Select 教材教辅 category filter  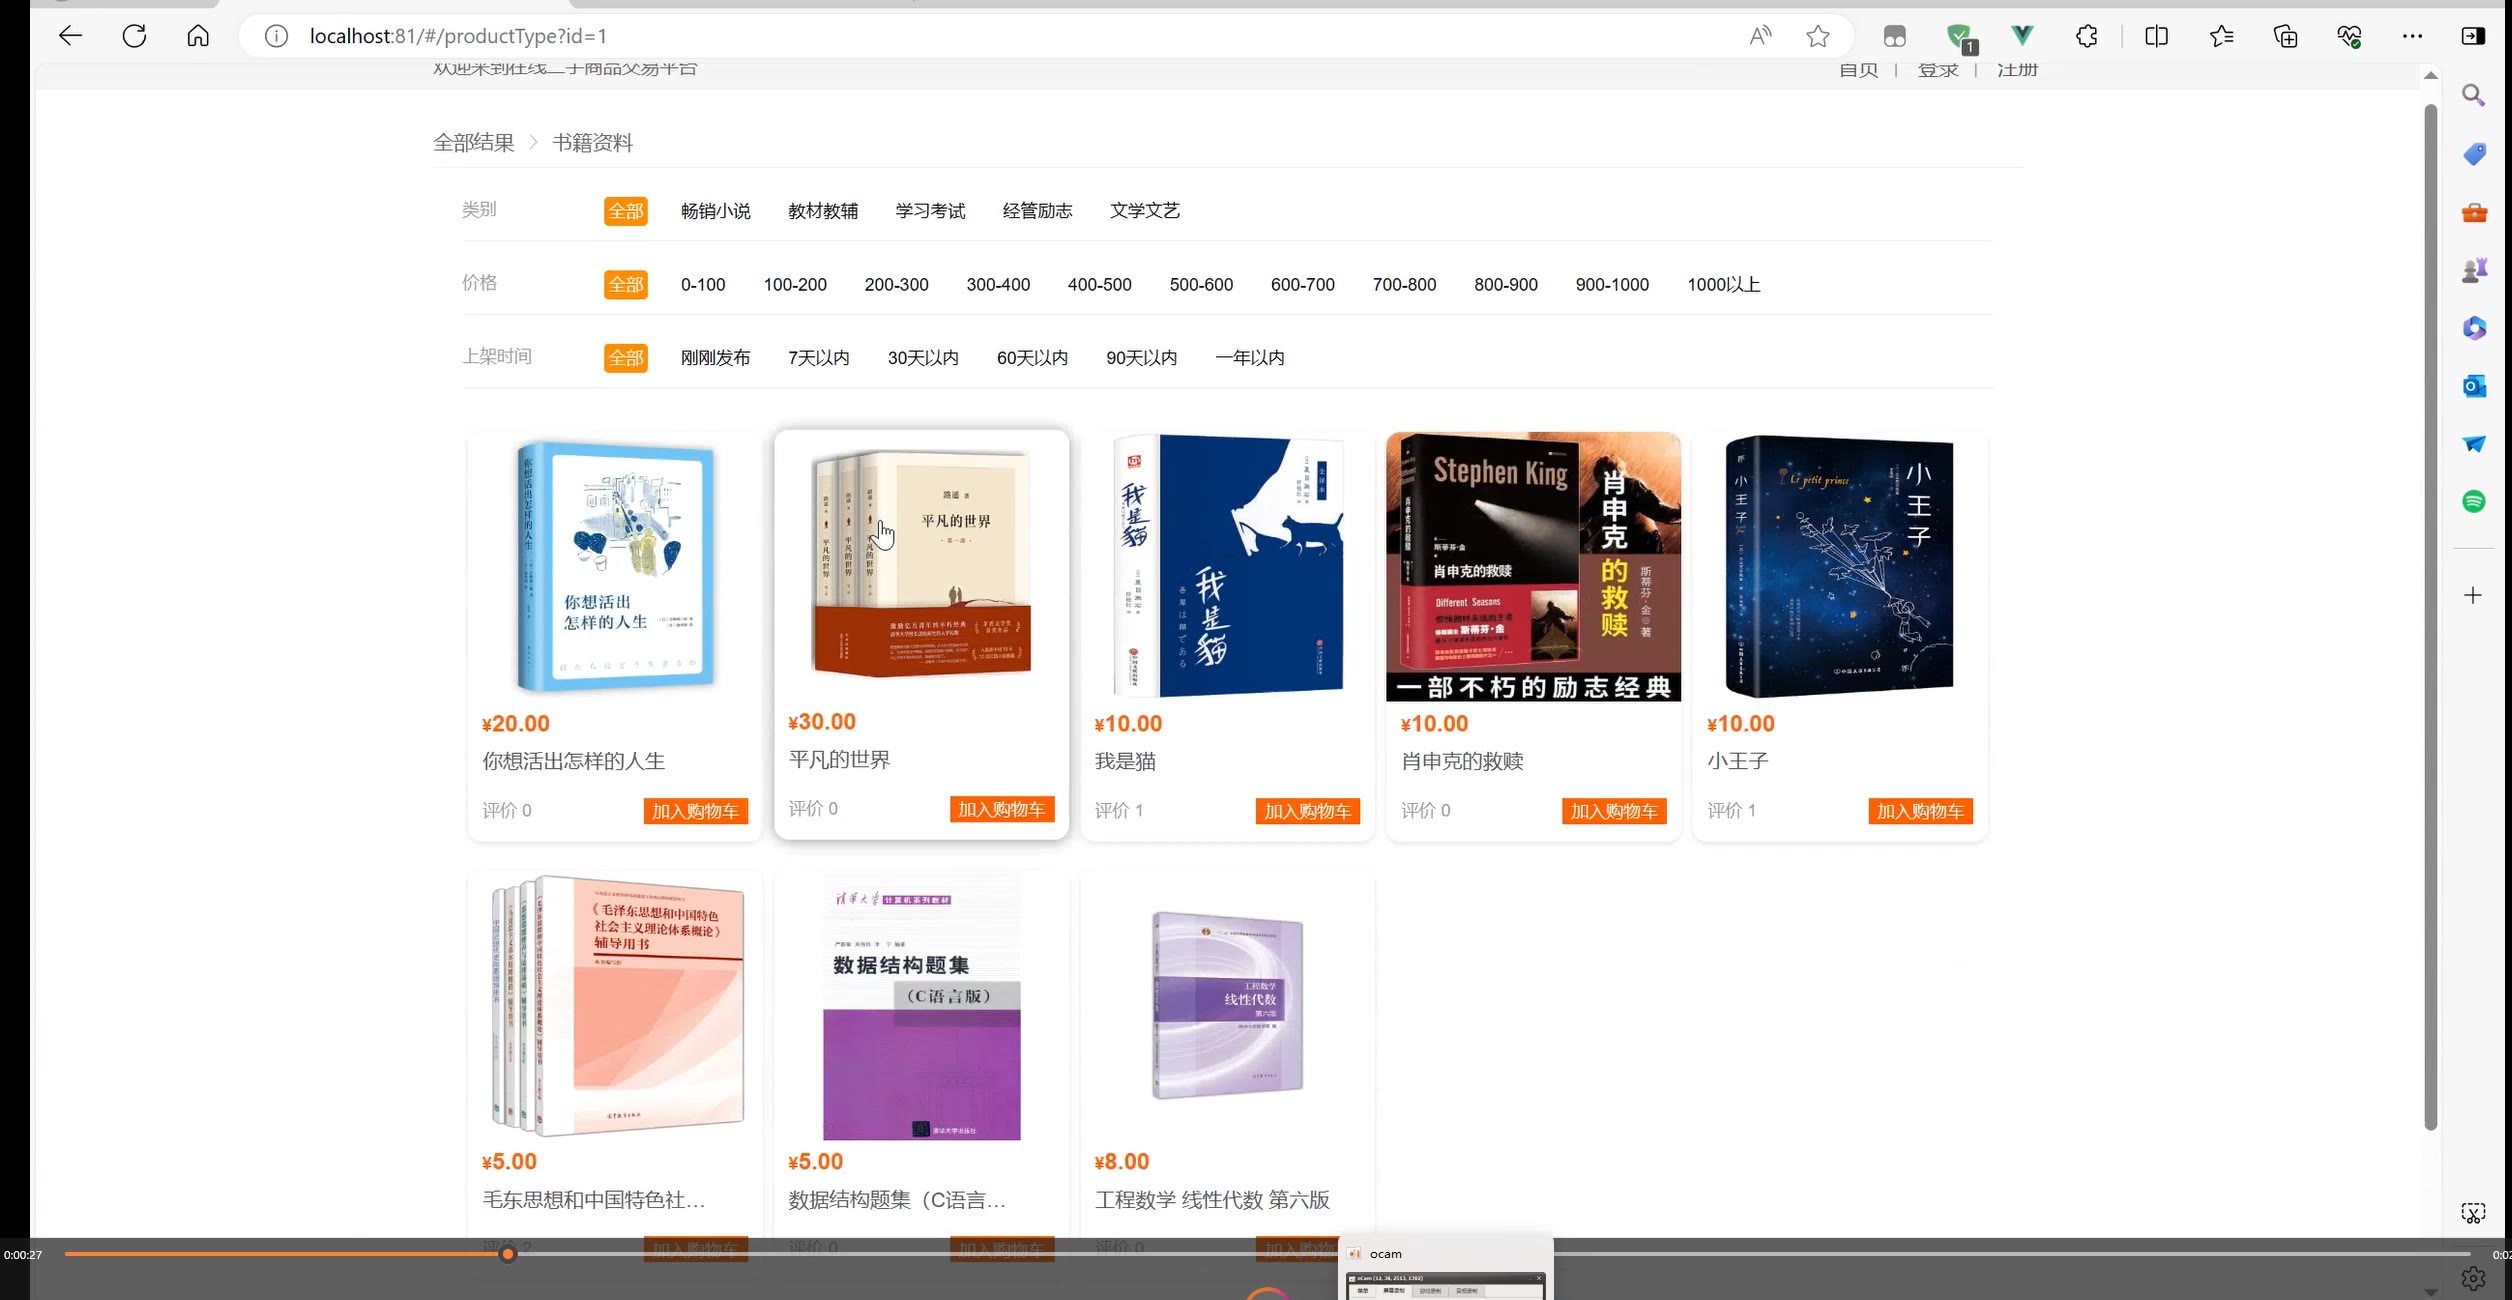point(823,211)
